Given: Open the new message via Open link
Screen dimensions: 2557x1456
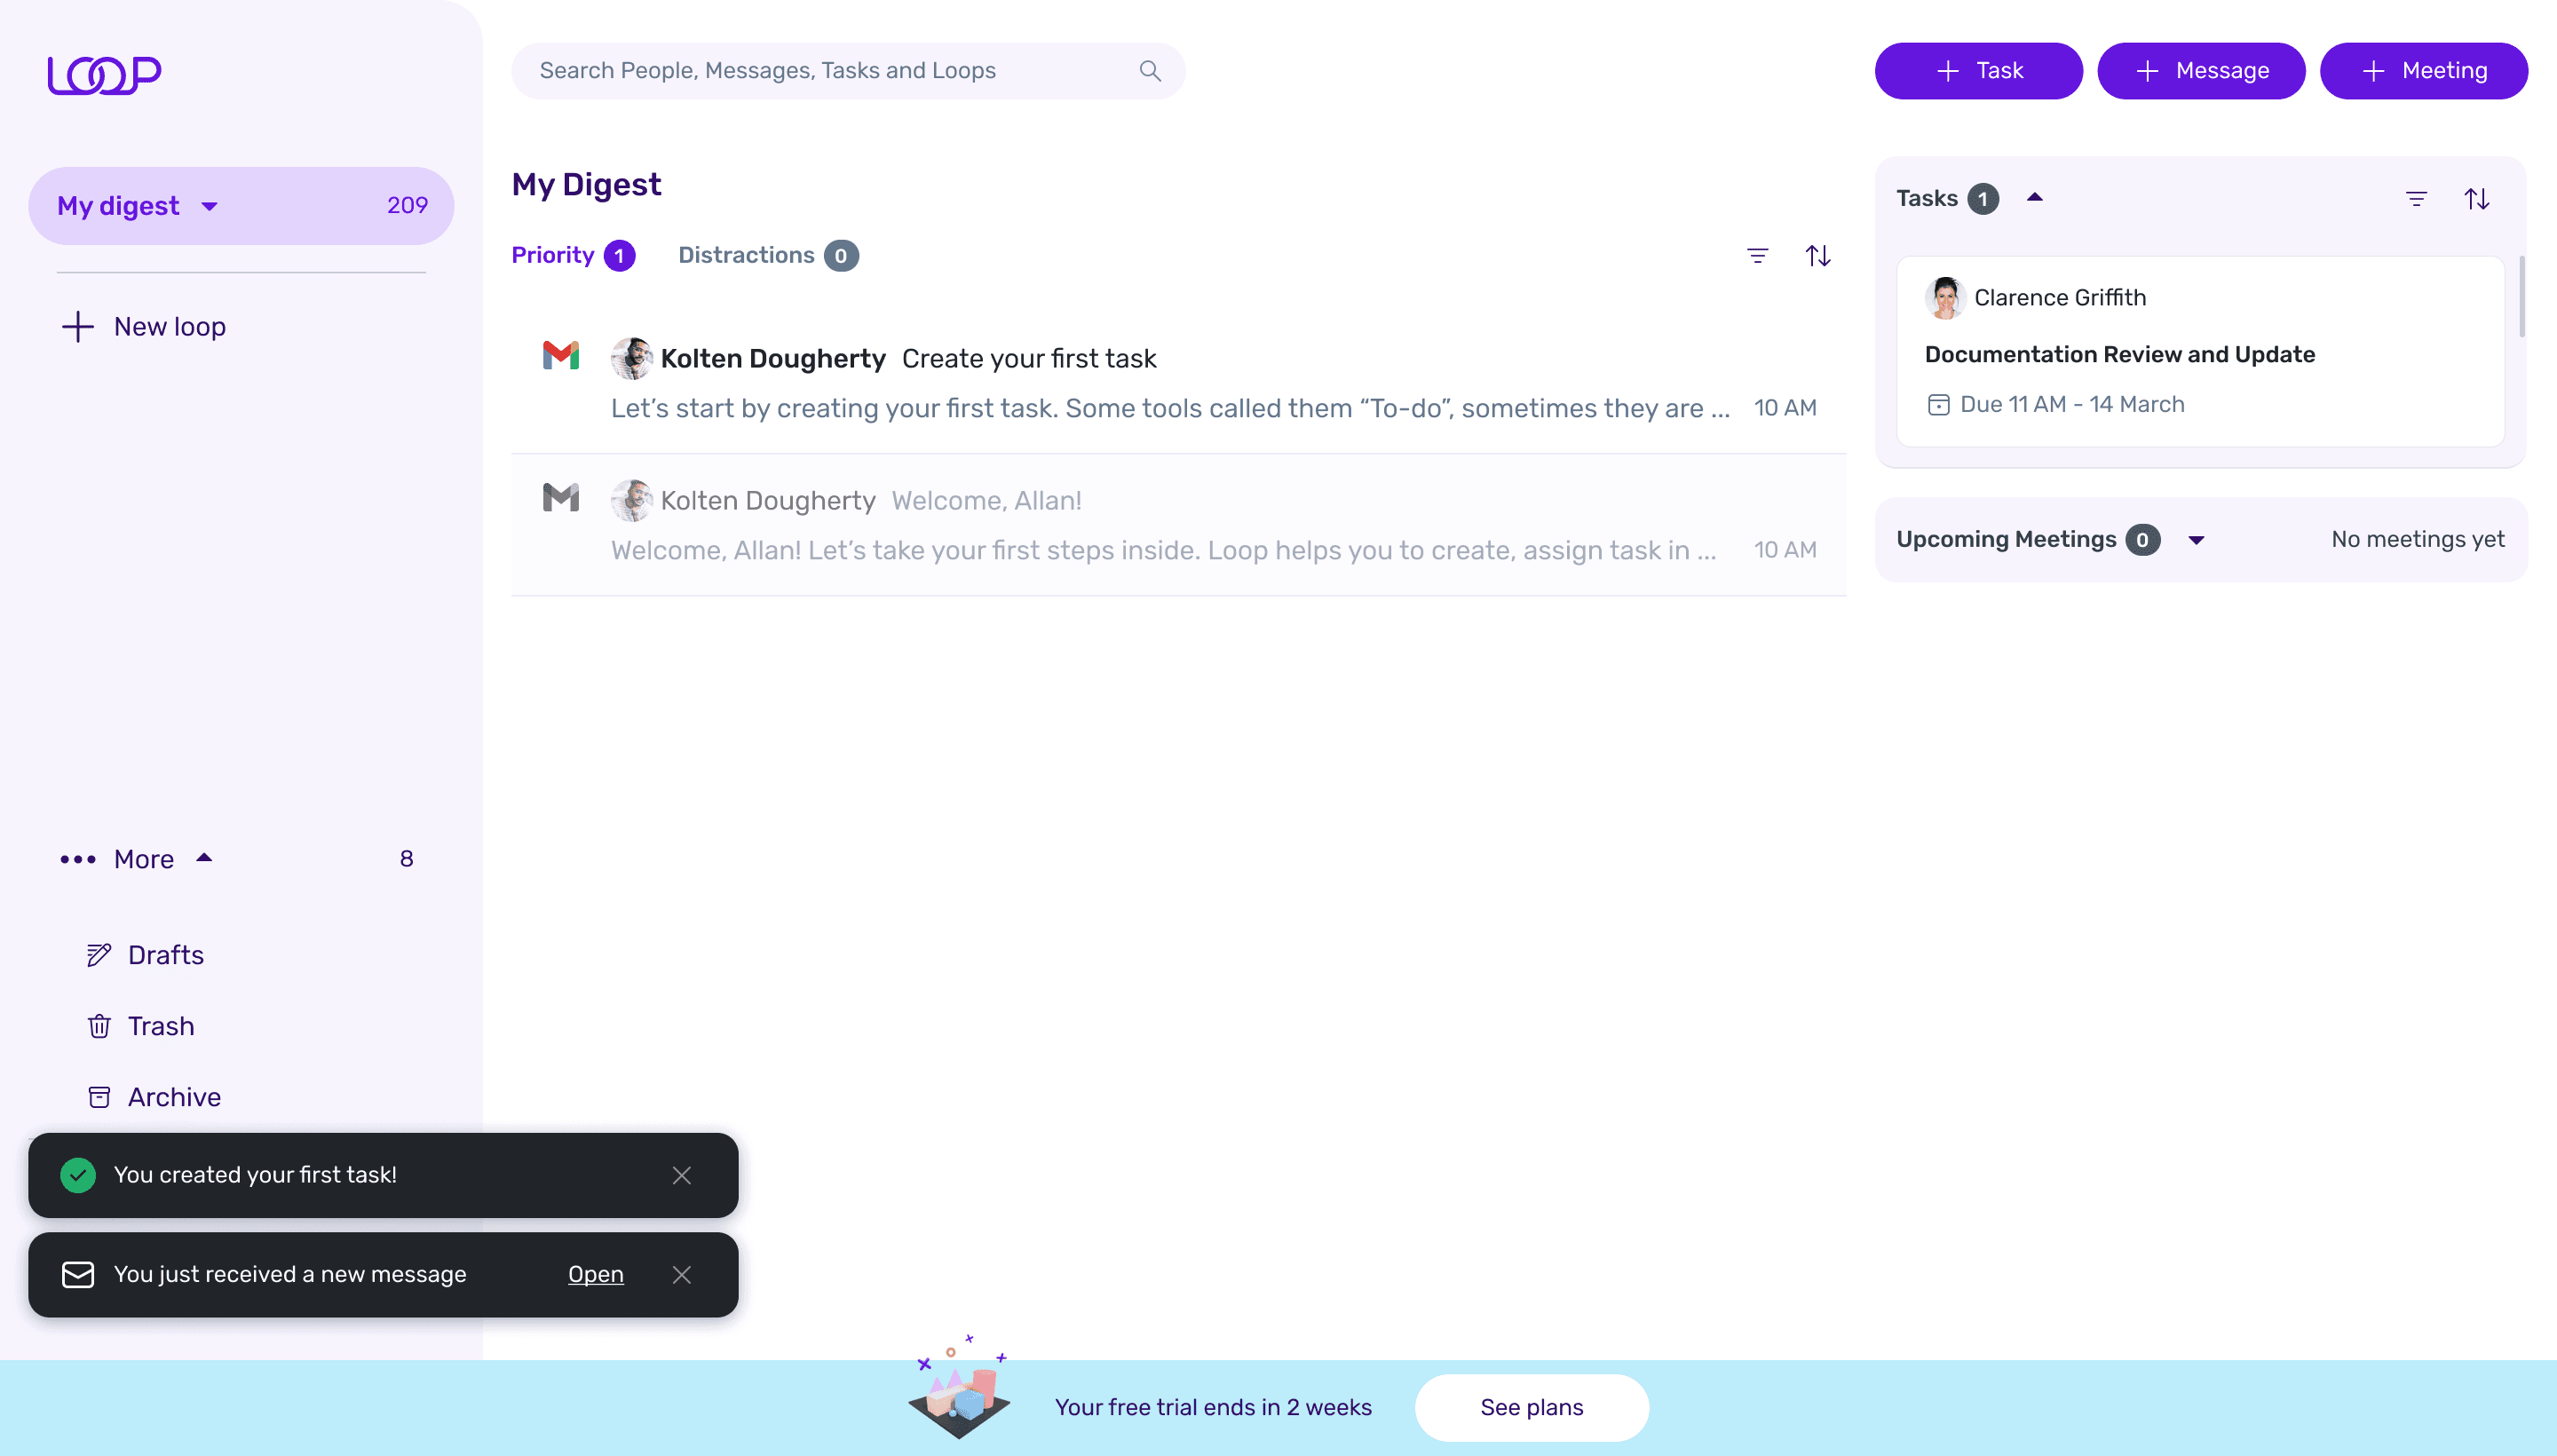Looking at the screenshot, I should tap(595, 1274).
